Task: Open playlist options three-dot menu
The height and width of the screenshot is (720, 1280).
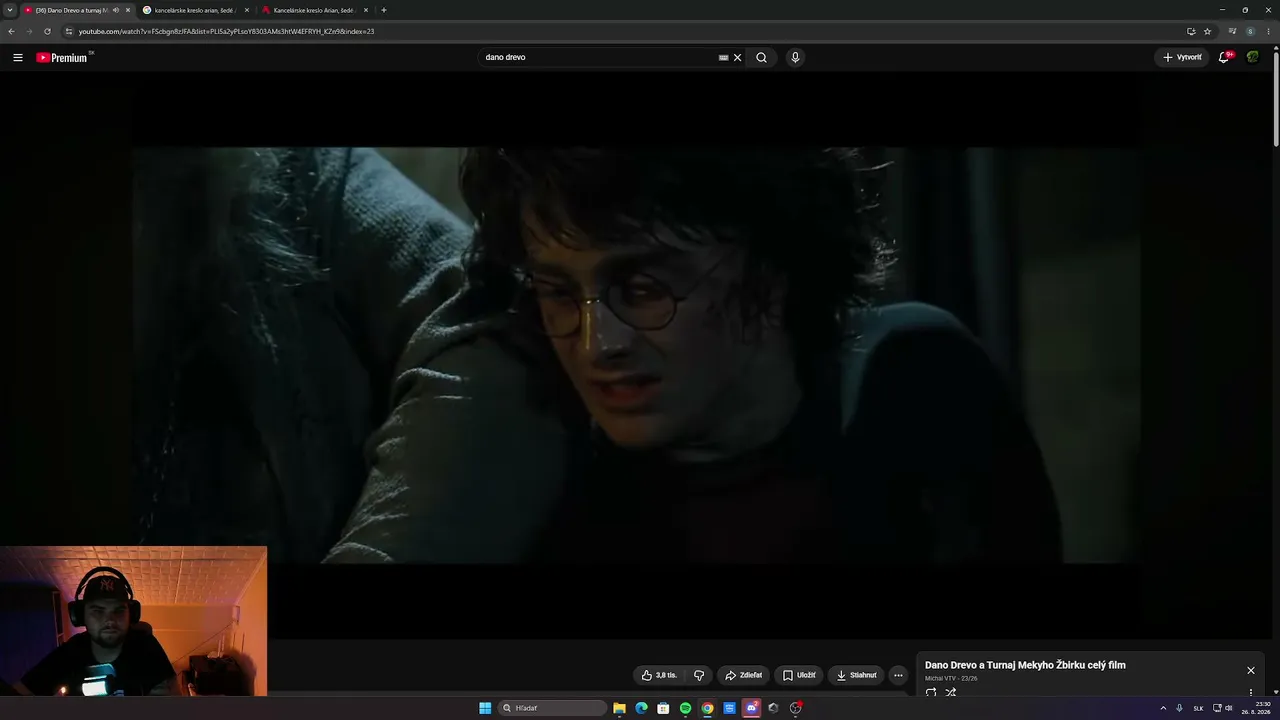Action: tap(1250, 692)
